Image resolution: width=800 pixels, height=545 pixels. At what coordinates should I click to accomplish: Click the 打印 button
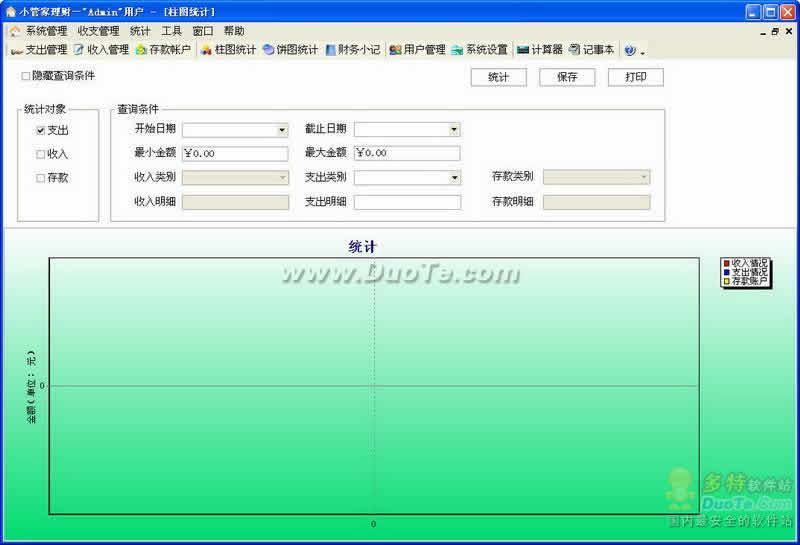pyautogui.click(x=636, y=77)
